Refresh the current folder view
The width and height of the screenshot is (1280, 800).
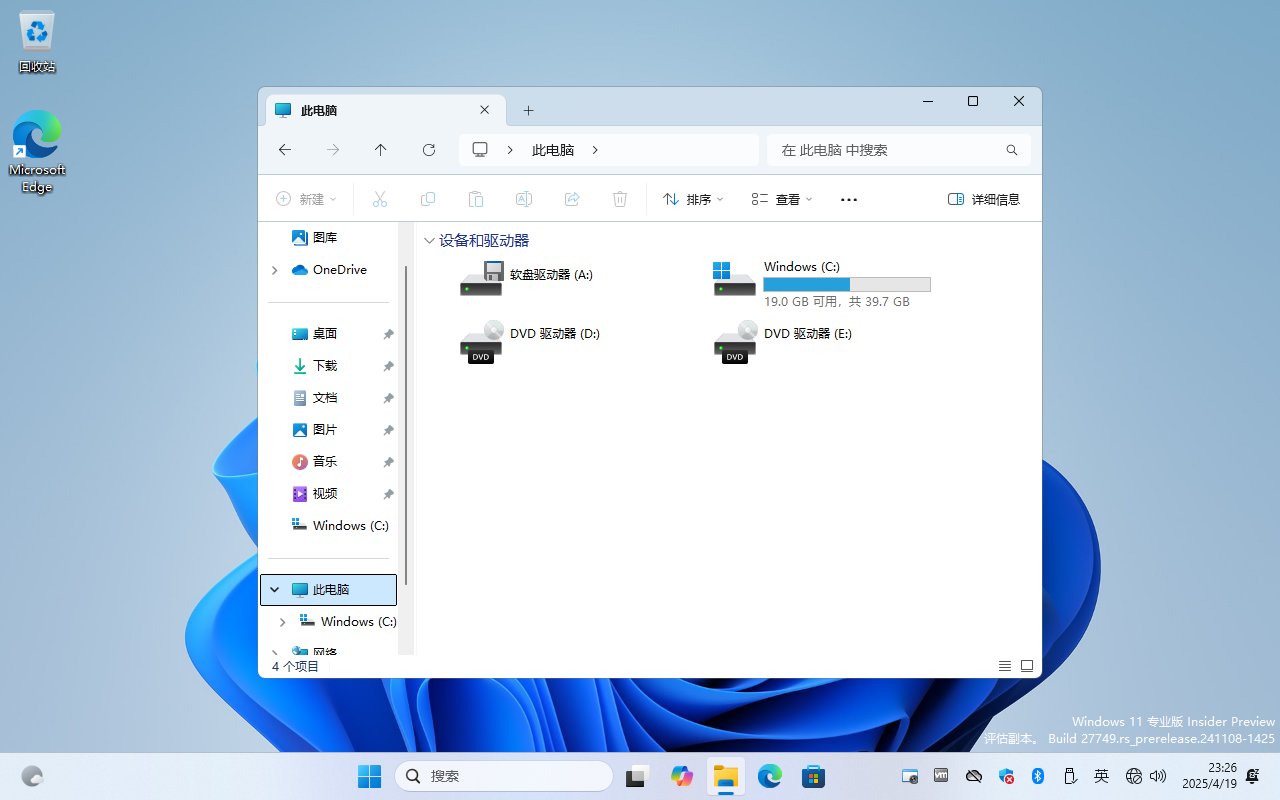[x=429, y=150]
